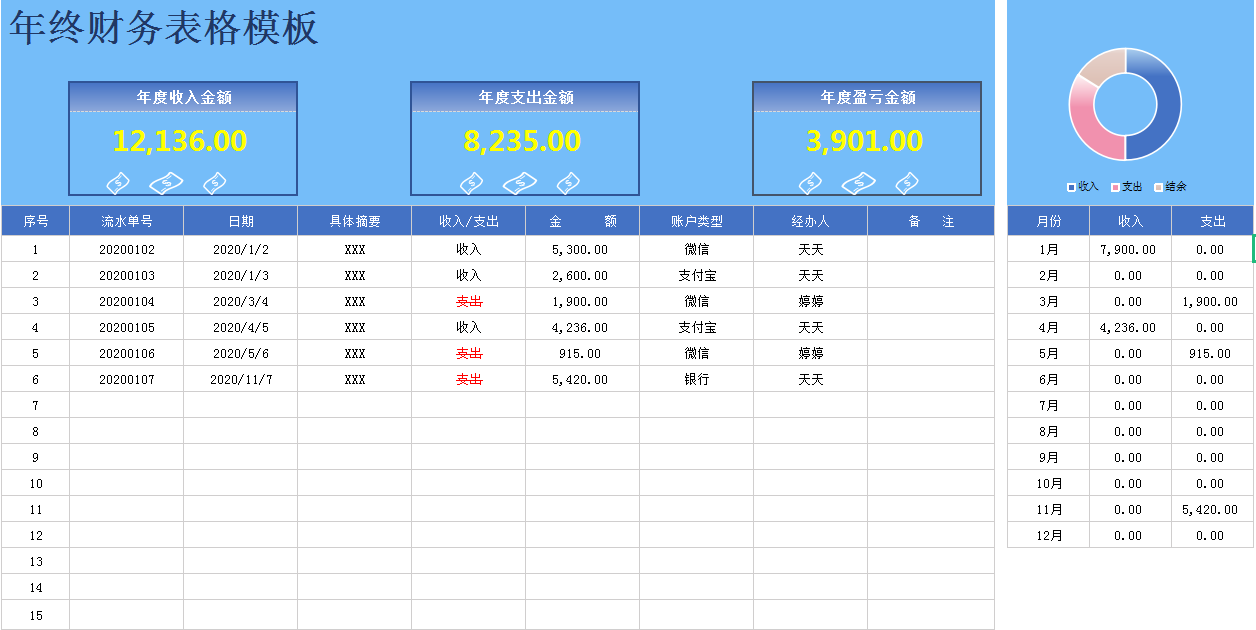Click 天天 in the 20200105 row

pyautogui.click(x=811, y=327)
